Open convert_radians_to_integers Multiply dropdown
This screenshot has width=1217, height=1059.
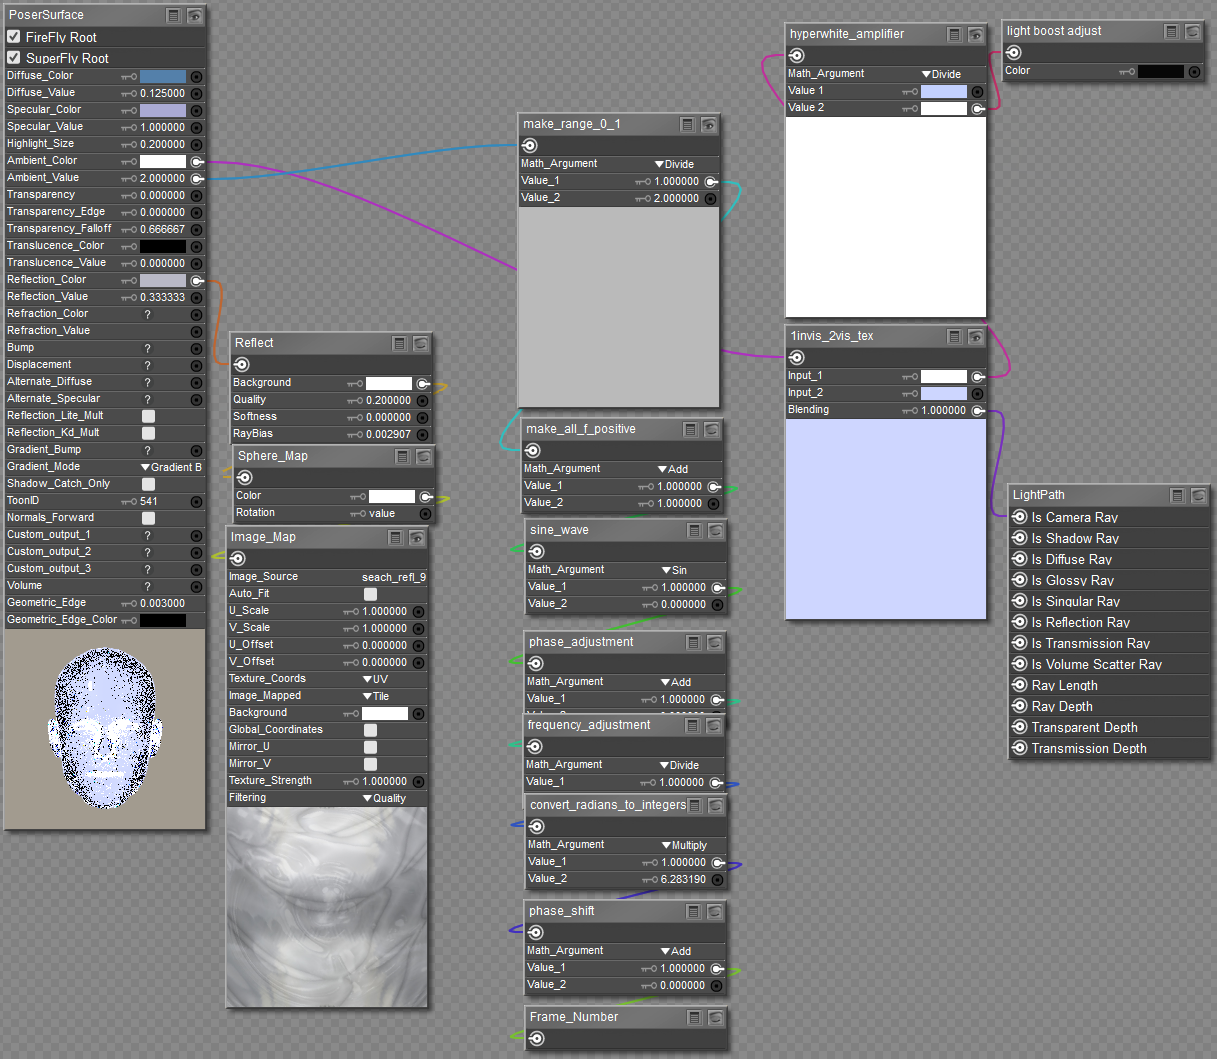click(683, 845)
